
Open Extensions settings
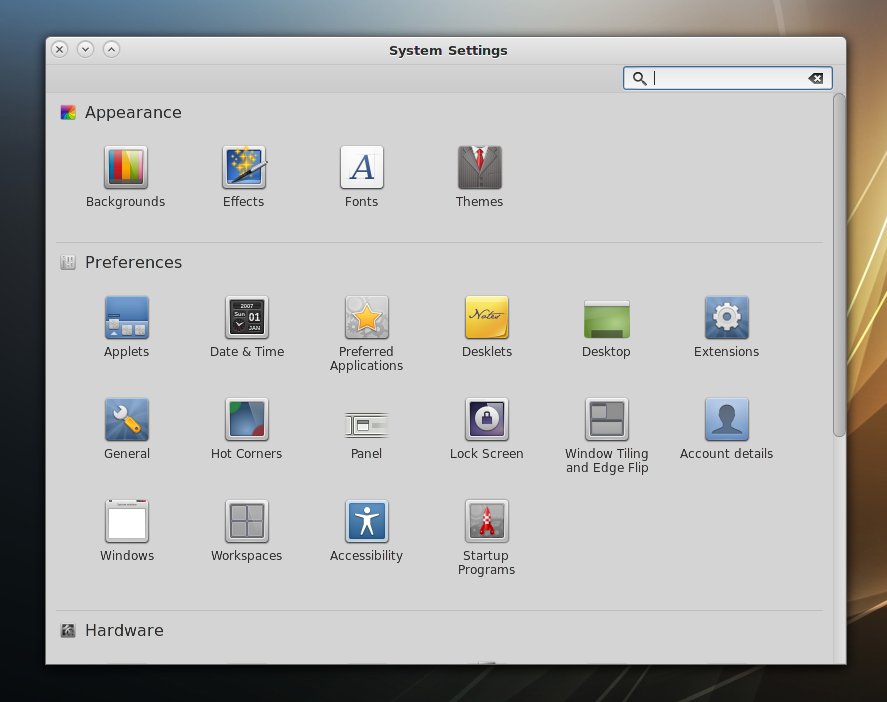click(x=727, y=318)
